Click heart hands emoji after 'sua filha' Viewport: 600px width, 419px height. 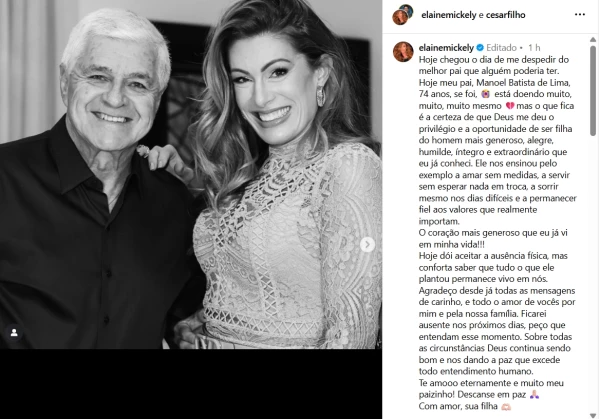coord(506,406)
